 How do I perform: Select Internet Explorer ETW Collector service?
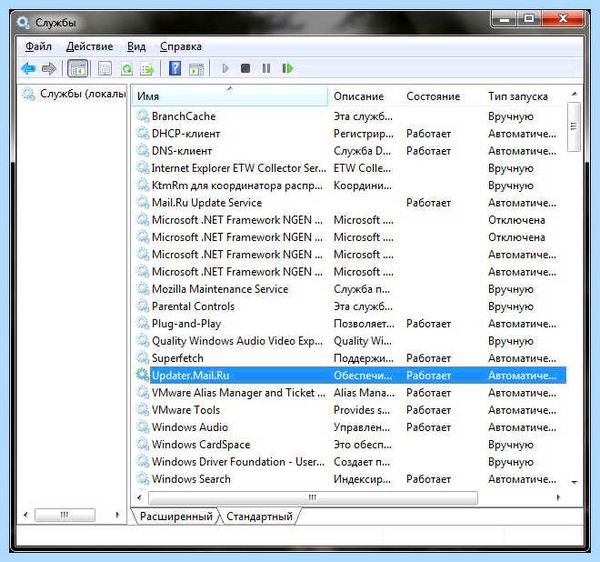pyautogui.click(x=351, y=168)
